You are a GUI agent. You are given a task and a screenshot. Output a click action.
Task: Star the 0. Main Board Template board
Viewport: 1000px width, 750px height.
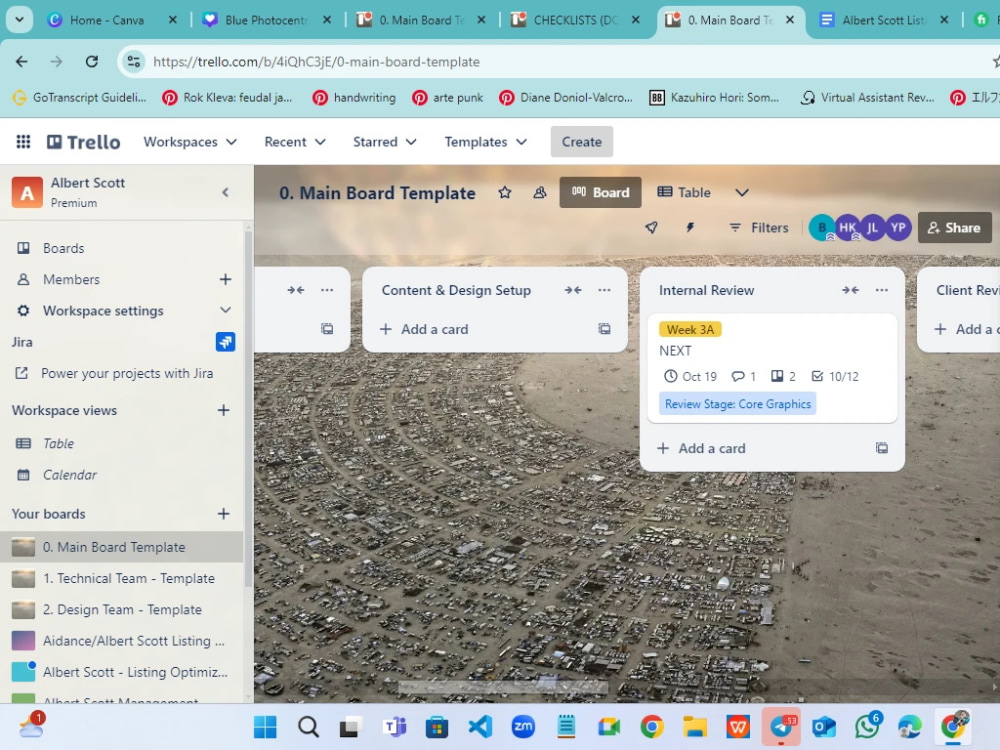pos(504,193)
